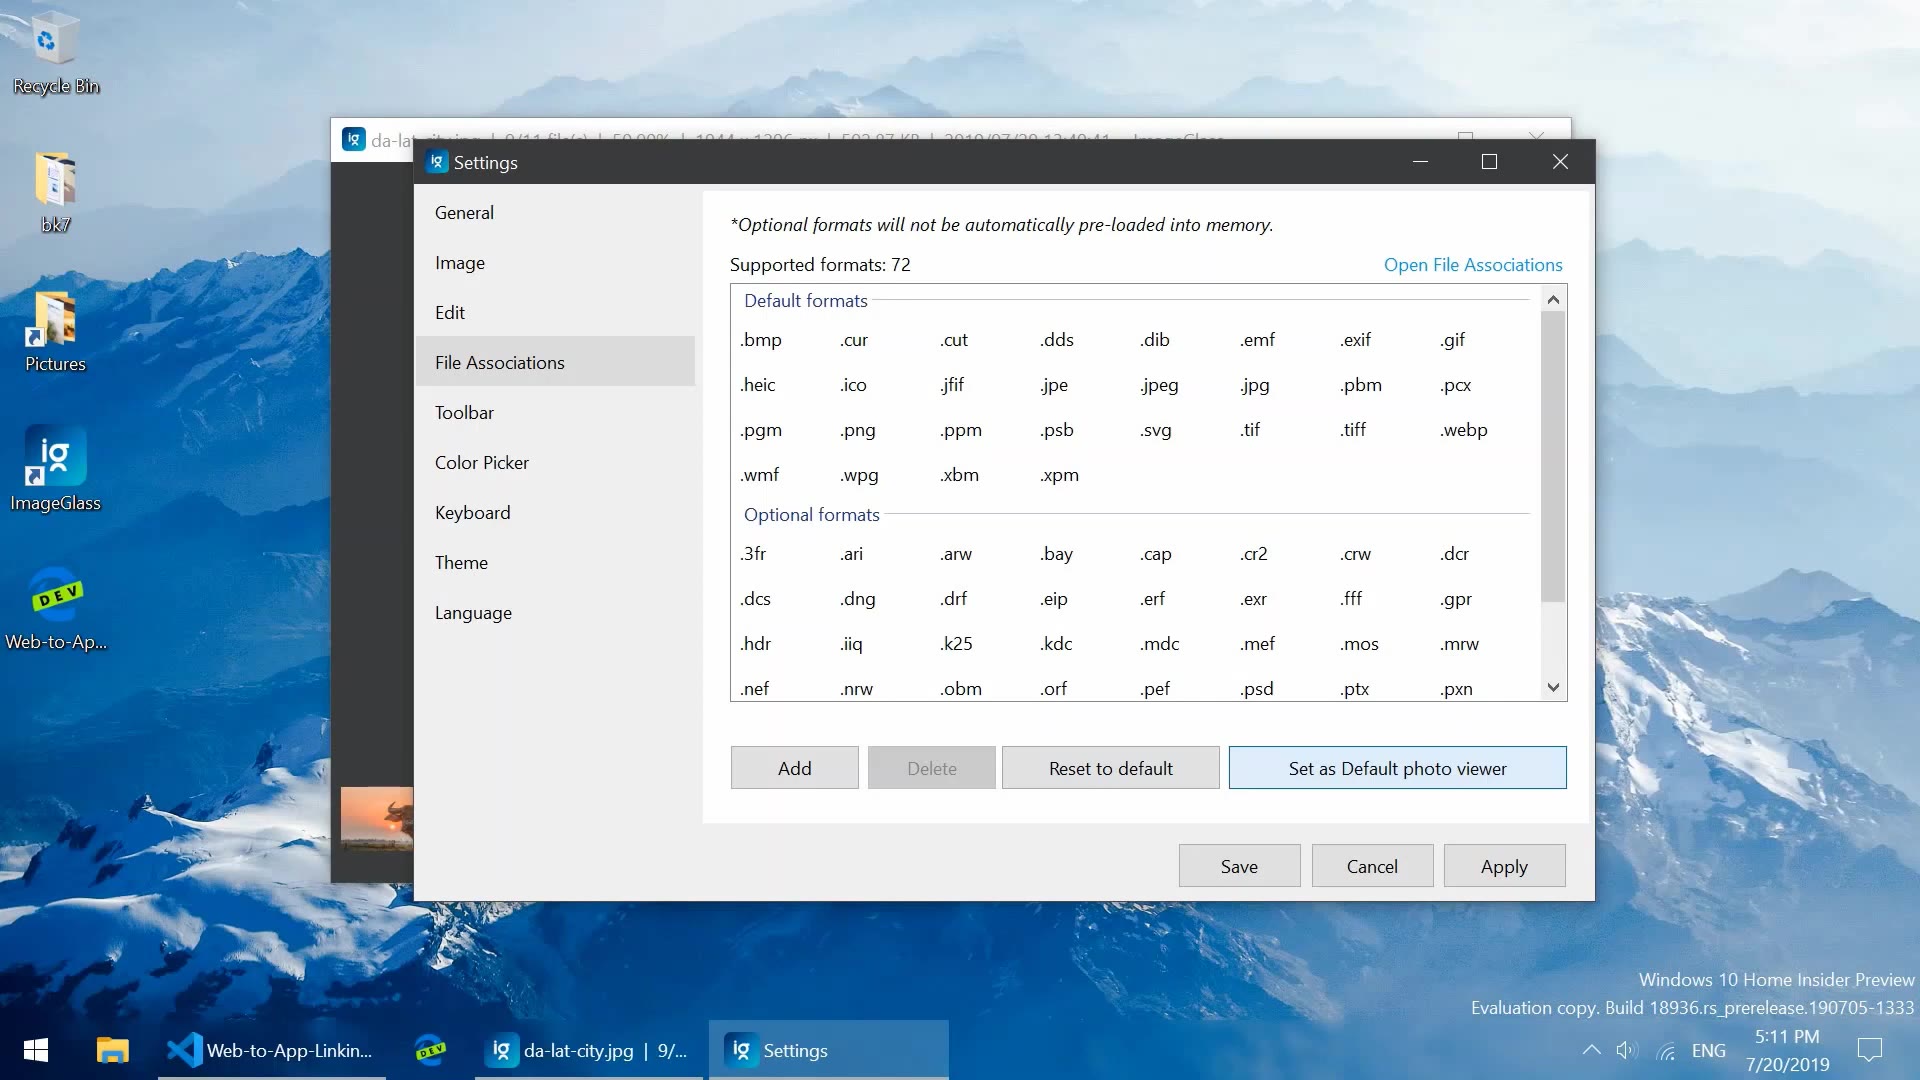
Task: Select the .svg format
Action: pos(1156,430)
